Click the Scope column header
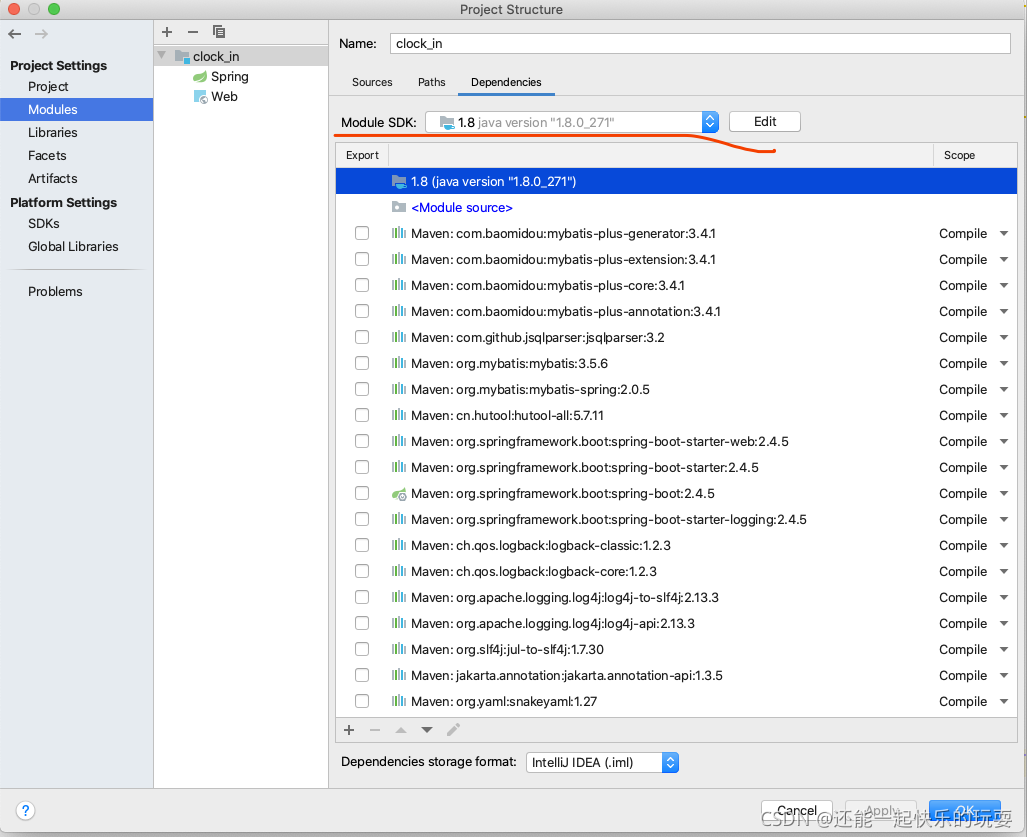 960,155
